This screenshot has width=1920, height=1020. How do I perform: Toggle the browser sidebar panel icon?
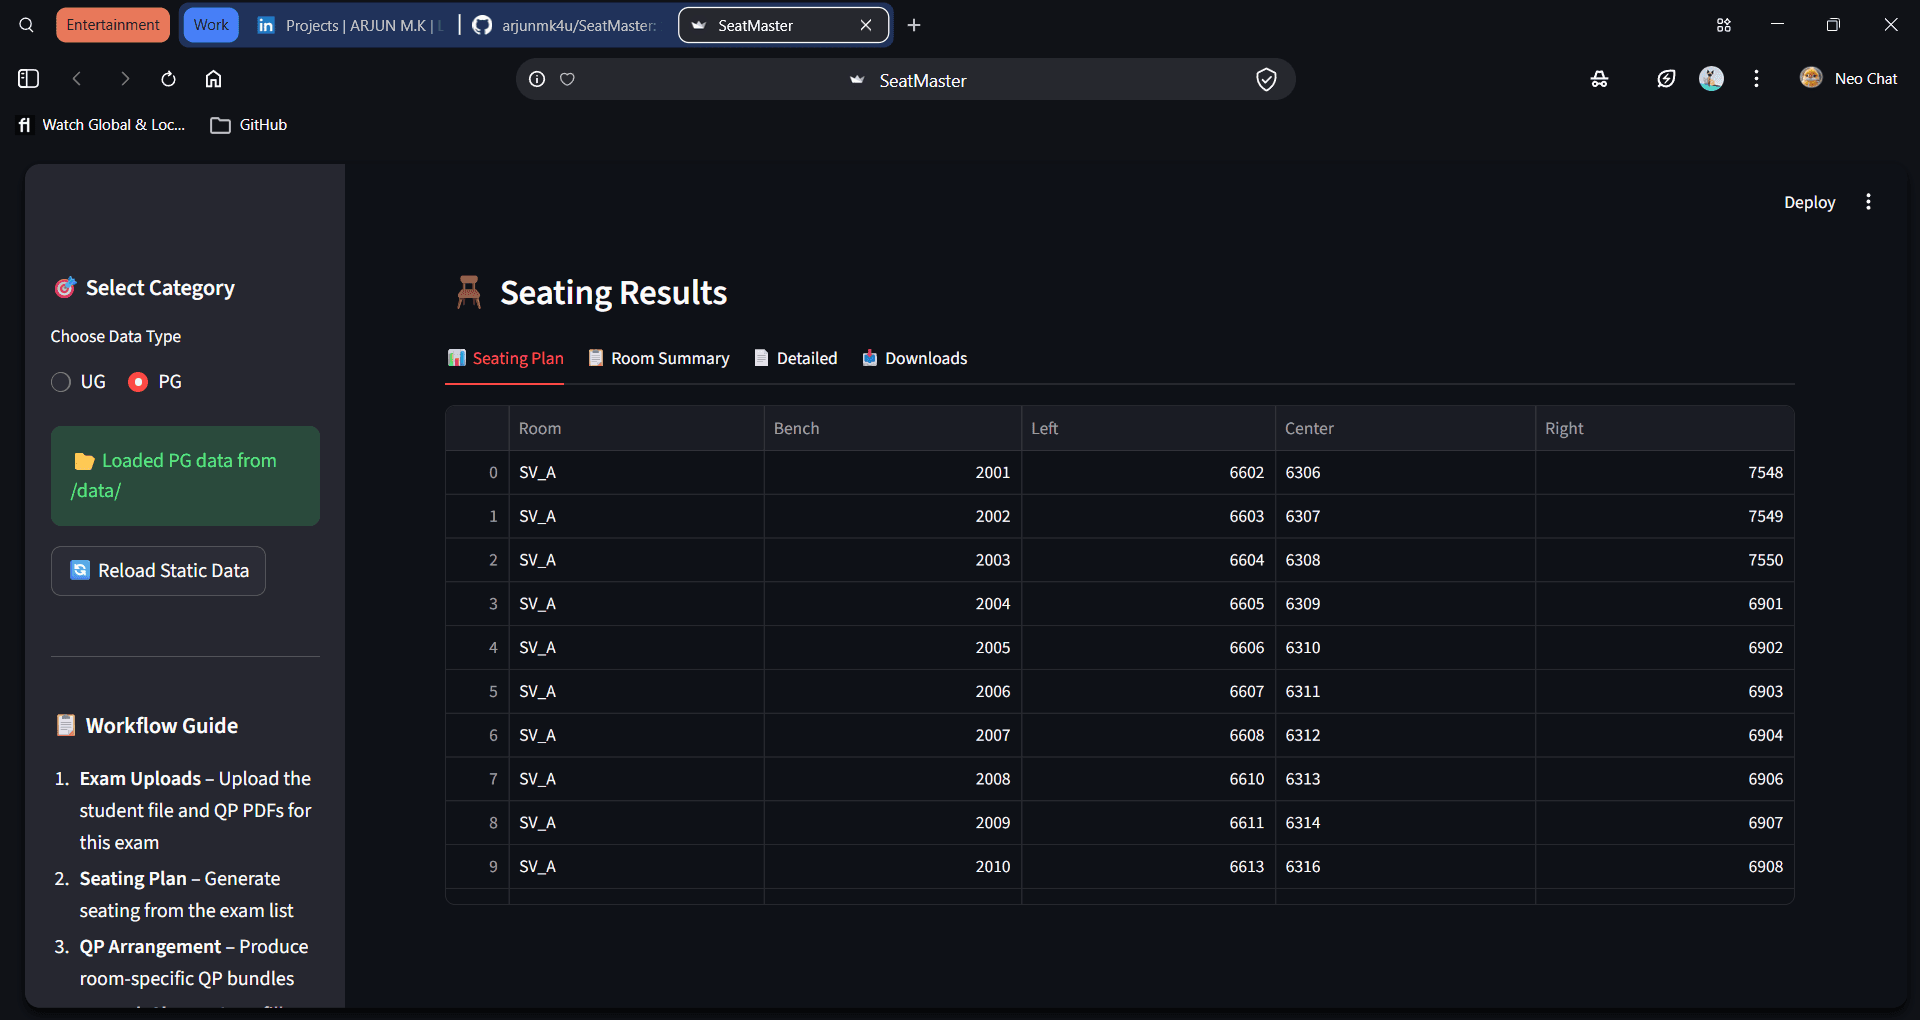[28, 79]
